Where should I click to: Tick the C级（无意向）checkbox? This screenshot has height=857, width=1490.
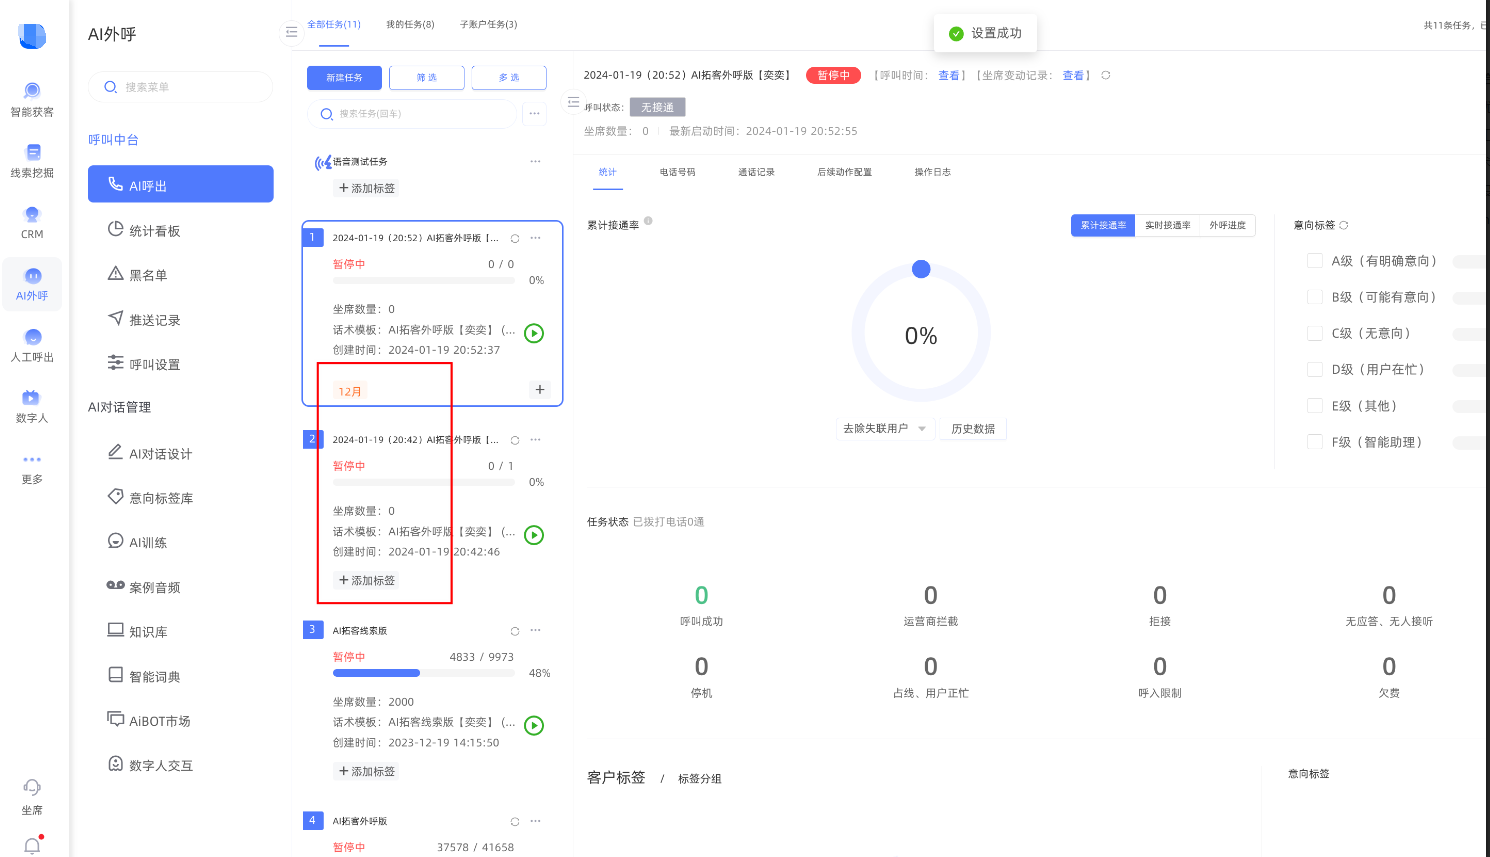point(1315,333)
